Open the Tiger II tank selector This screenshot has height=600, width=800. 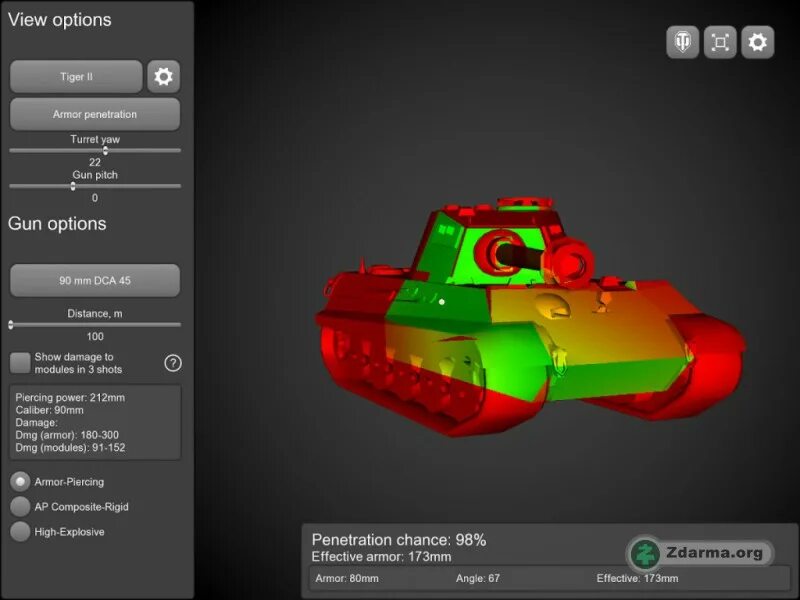pos(75,76)
